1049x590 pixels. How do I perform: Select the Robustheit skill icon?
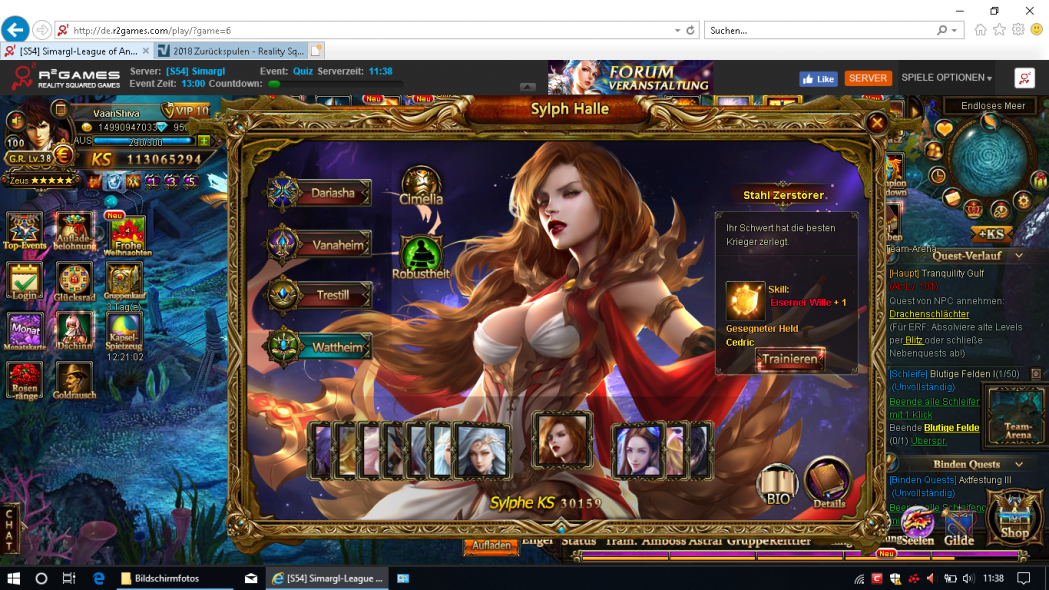pos(421,257)
